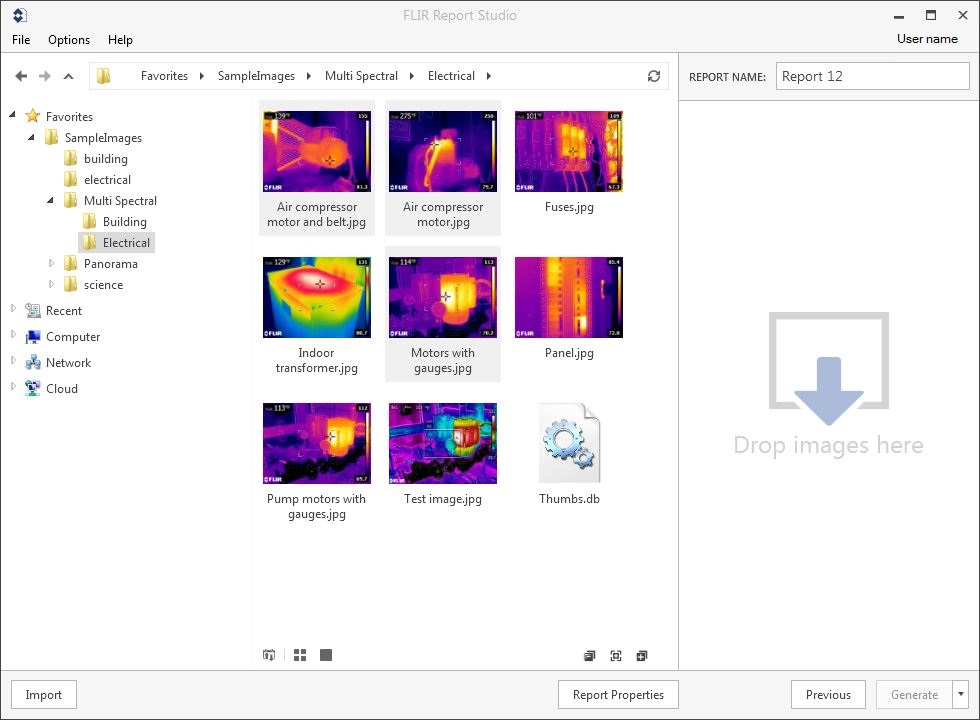
Task: Select the Fuses.jpg thumbnail
Action: 568,151
